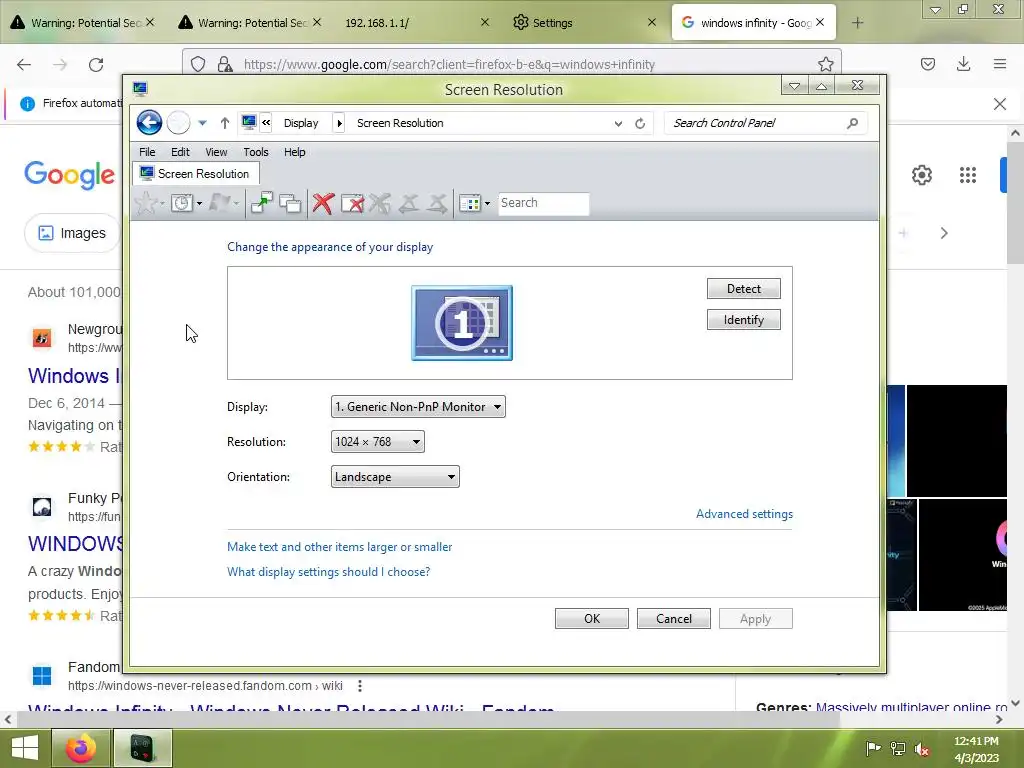This screenshot has width=1024, height=768.
Task: Select the Images search filter
Action: click(72, 233)
